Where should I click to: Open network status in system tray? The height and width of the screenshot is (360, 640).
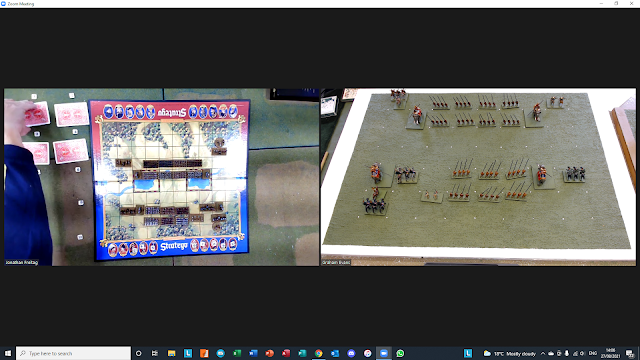[575, 353]
